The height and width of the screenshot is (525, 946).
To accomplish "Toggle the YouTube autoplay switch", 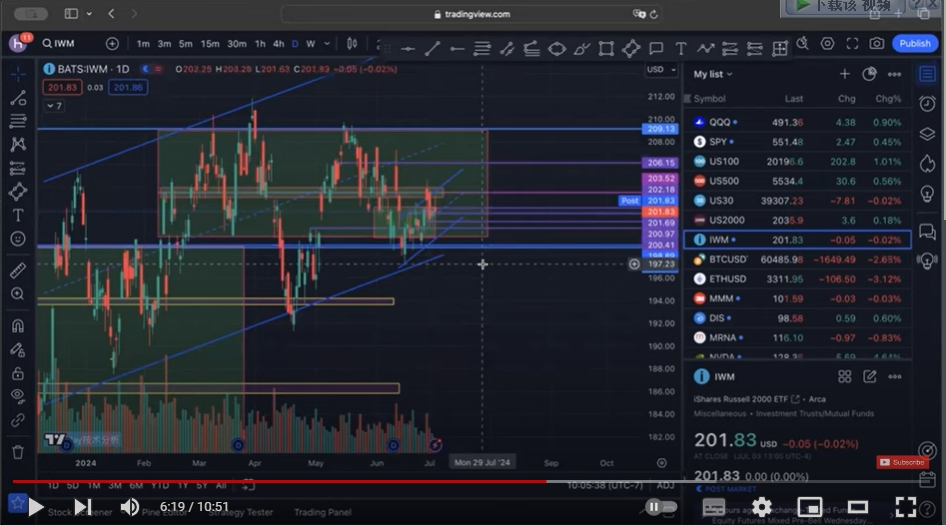I will [661, 507].
